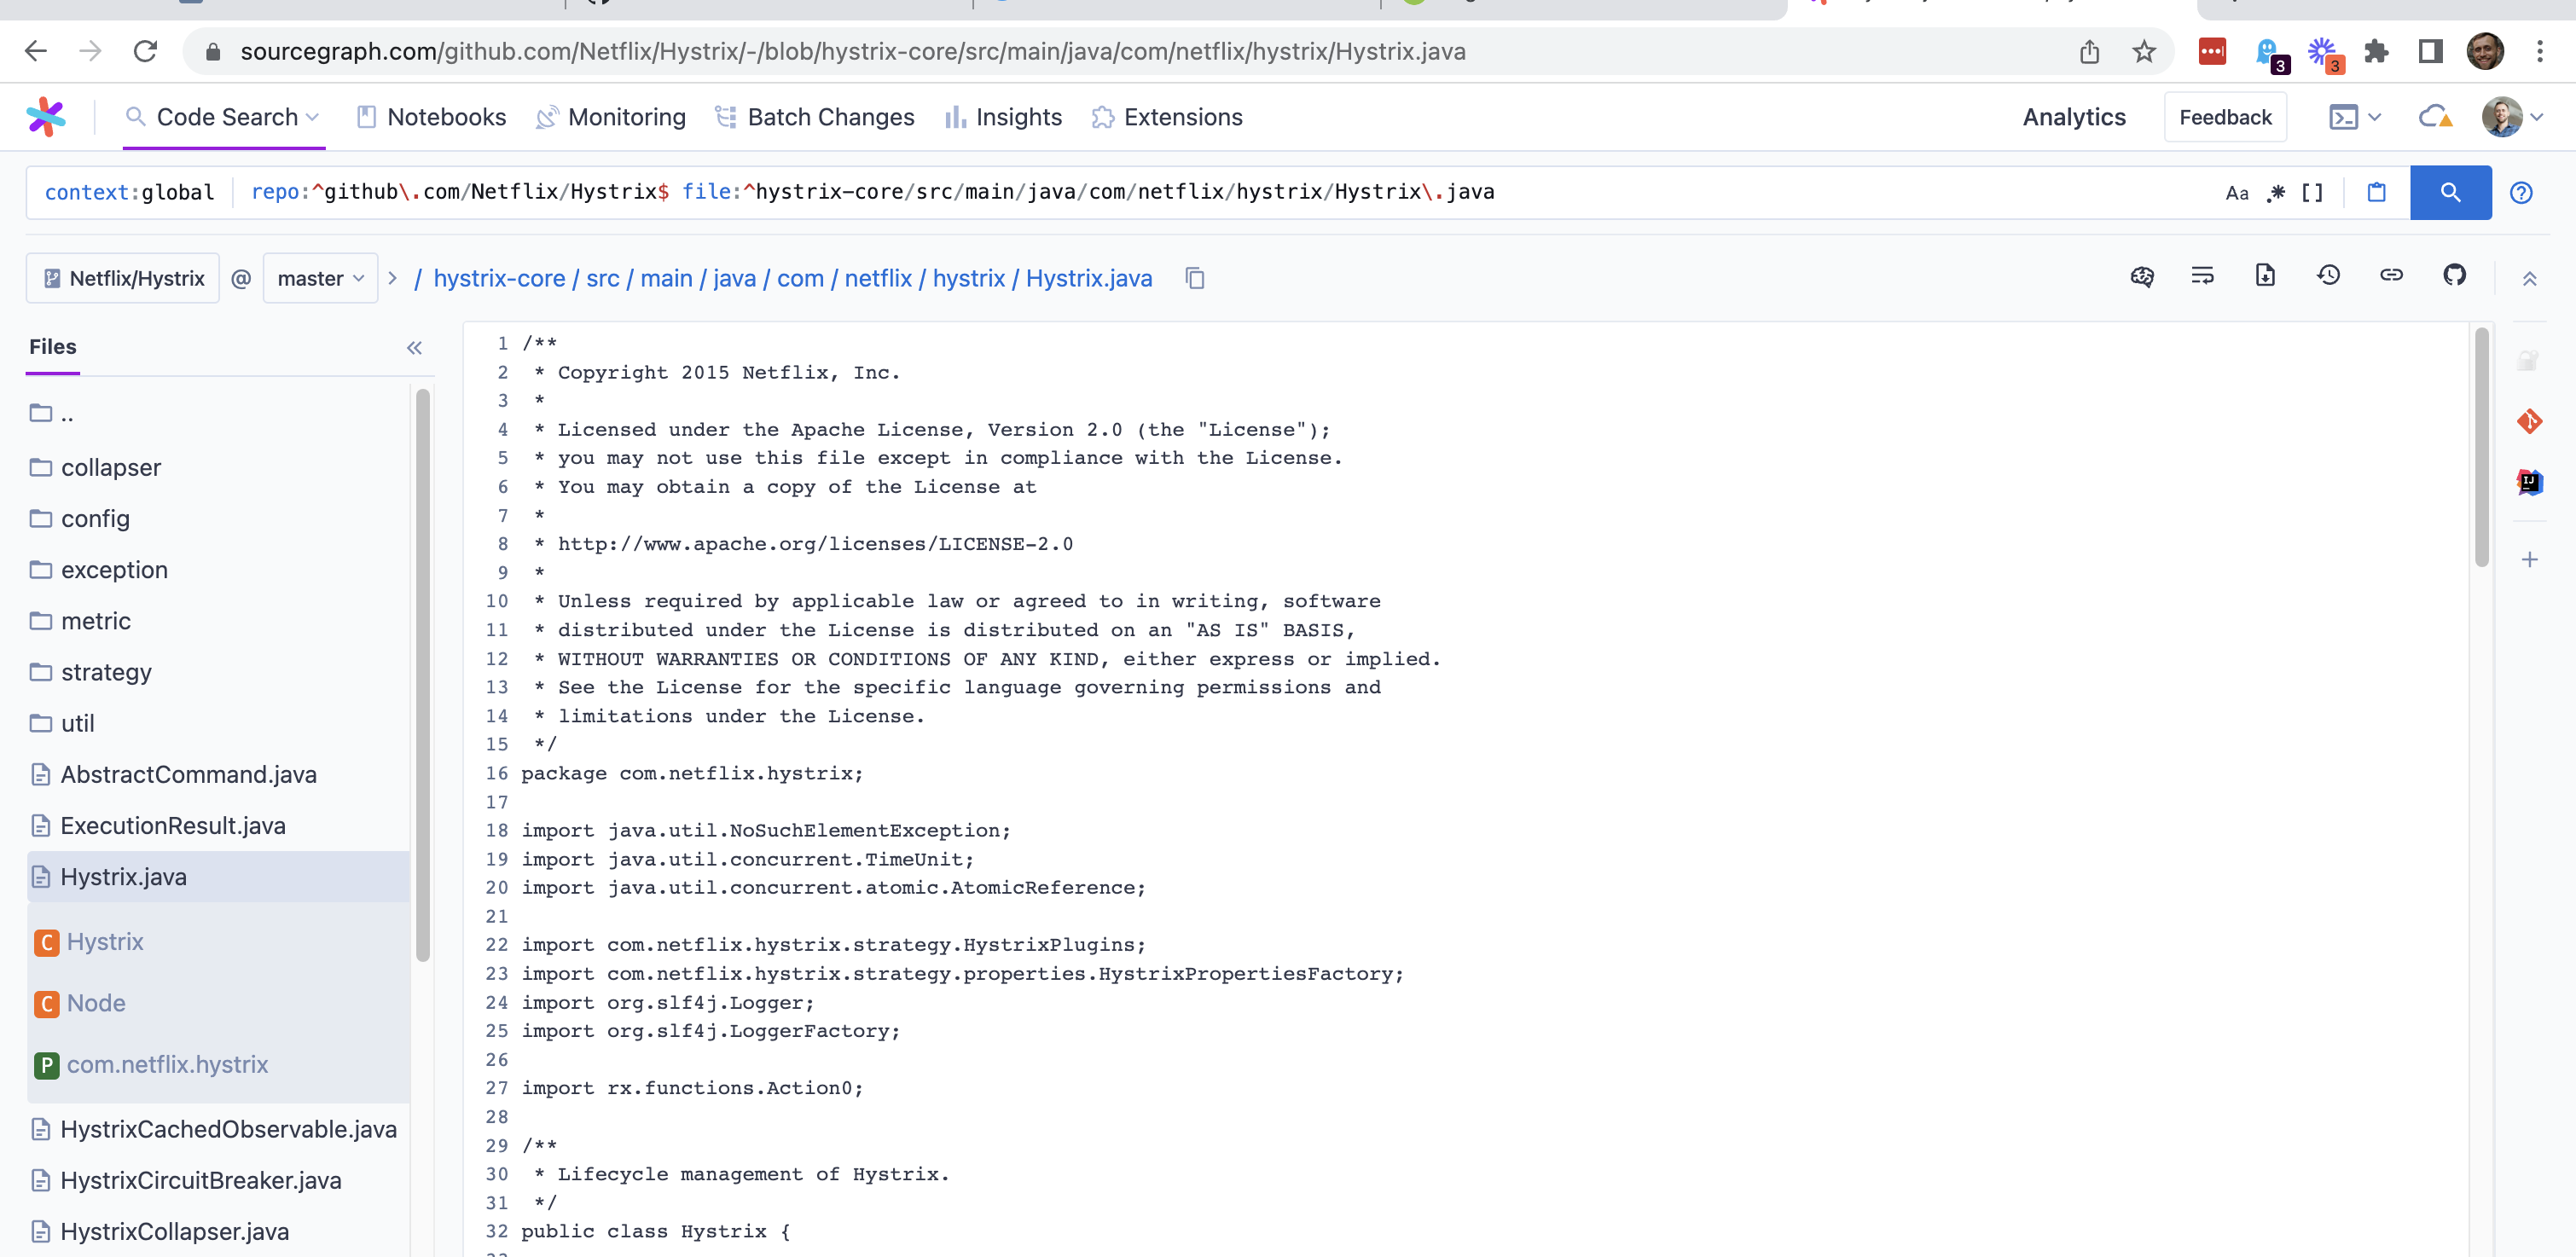2576x1257 pixels.
Task: Copy the file path using the copy icon
Action: point(1195,278)
